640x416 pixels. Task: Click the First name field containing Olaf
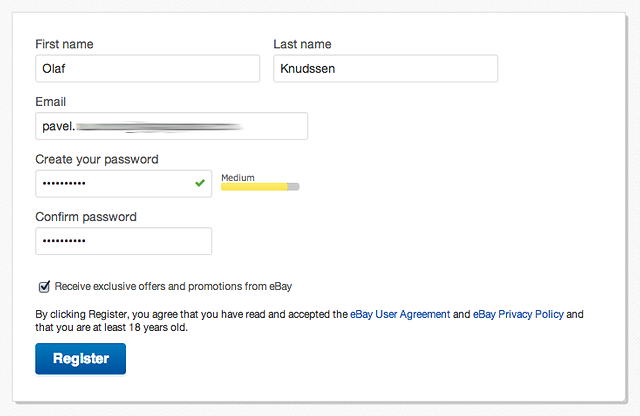coord(147,69)
